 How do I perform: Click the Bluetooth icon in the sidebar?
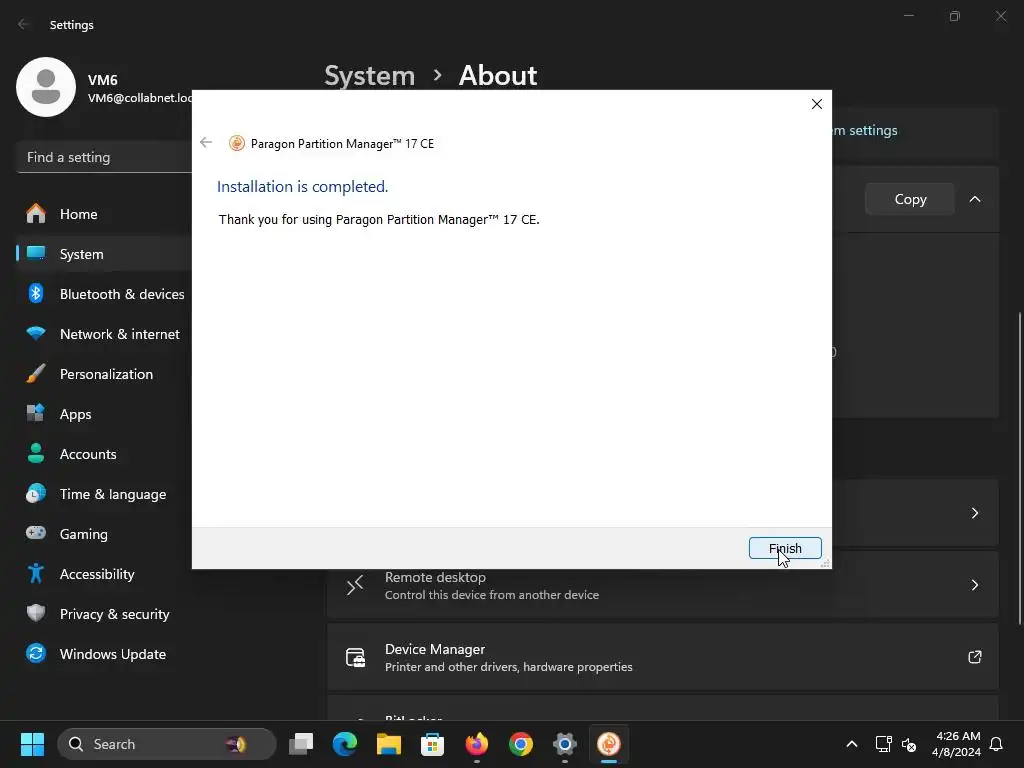point(36,293)
